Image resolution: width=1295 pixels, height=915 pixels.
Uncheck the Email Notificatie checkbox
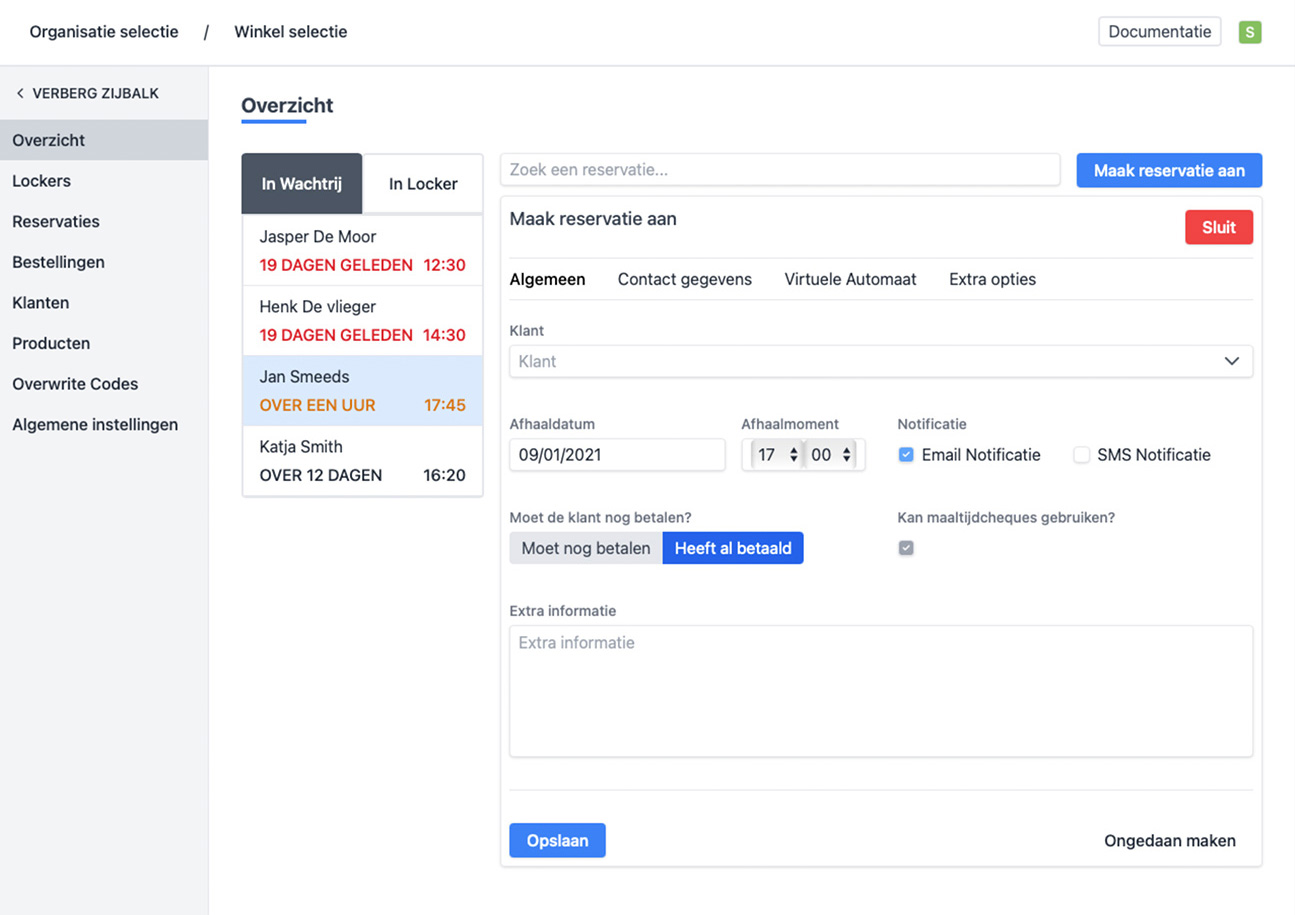pyautogui.click(x=906, y=455)
